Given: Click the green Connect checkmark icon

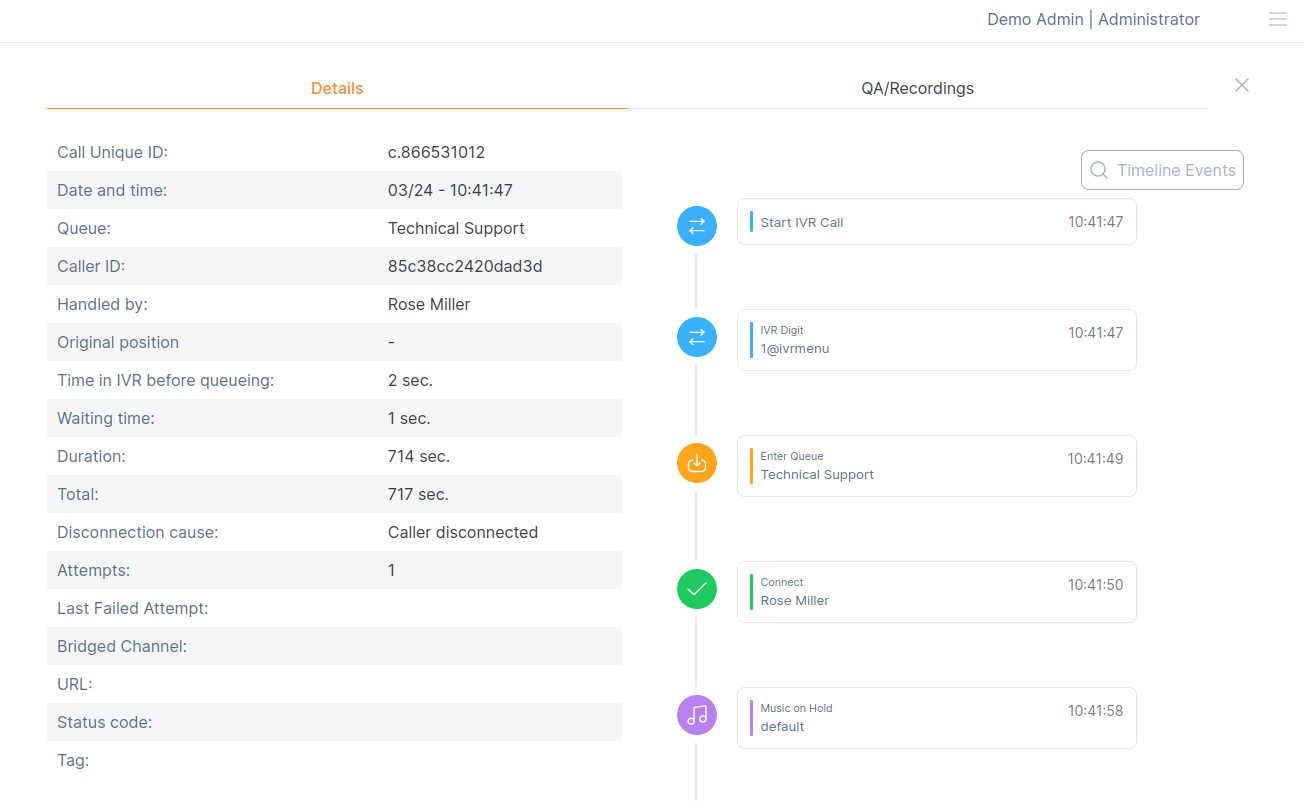Looking at the screenshot, I should click(697, 589).
